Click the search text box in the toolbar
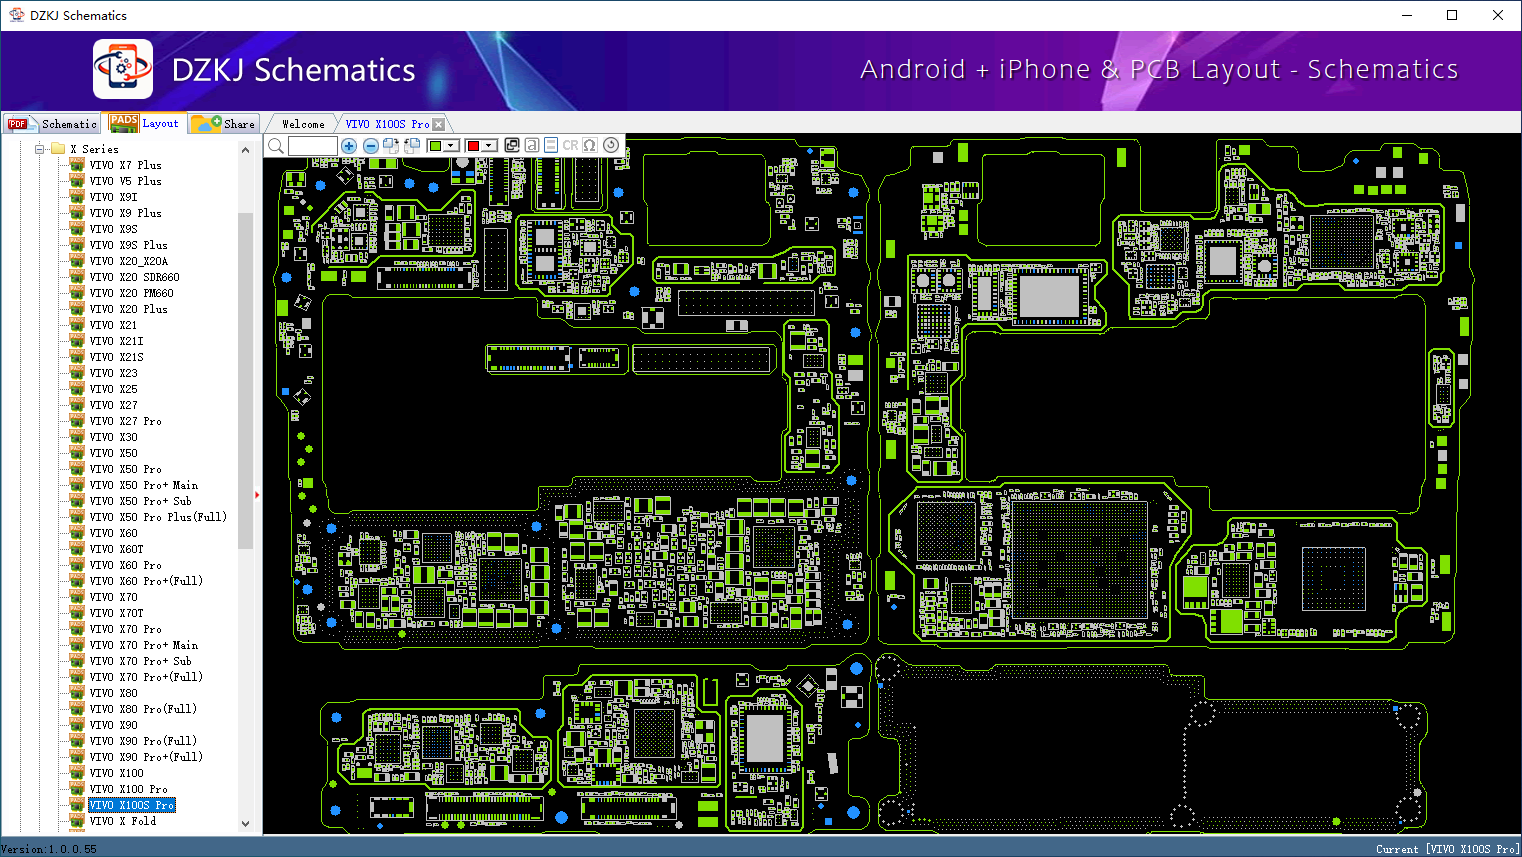 coord(313,146)
